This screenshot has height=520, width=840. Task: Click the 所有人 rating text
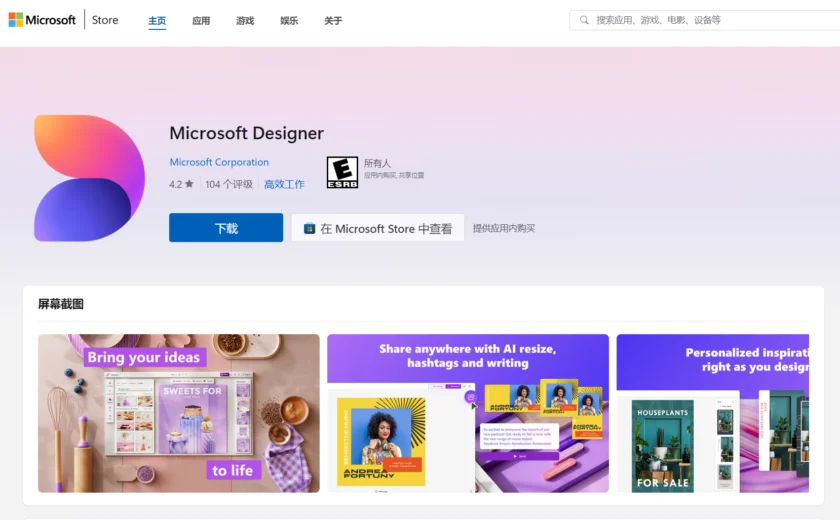[x=377, y=163]
